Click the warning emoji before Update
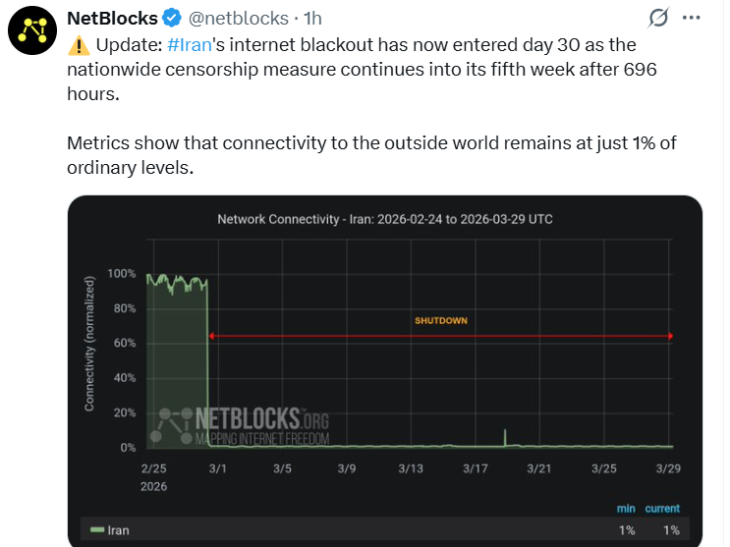Screen dimensions: 730x547 point(78,45)
